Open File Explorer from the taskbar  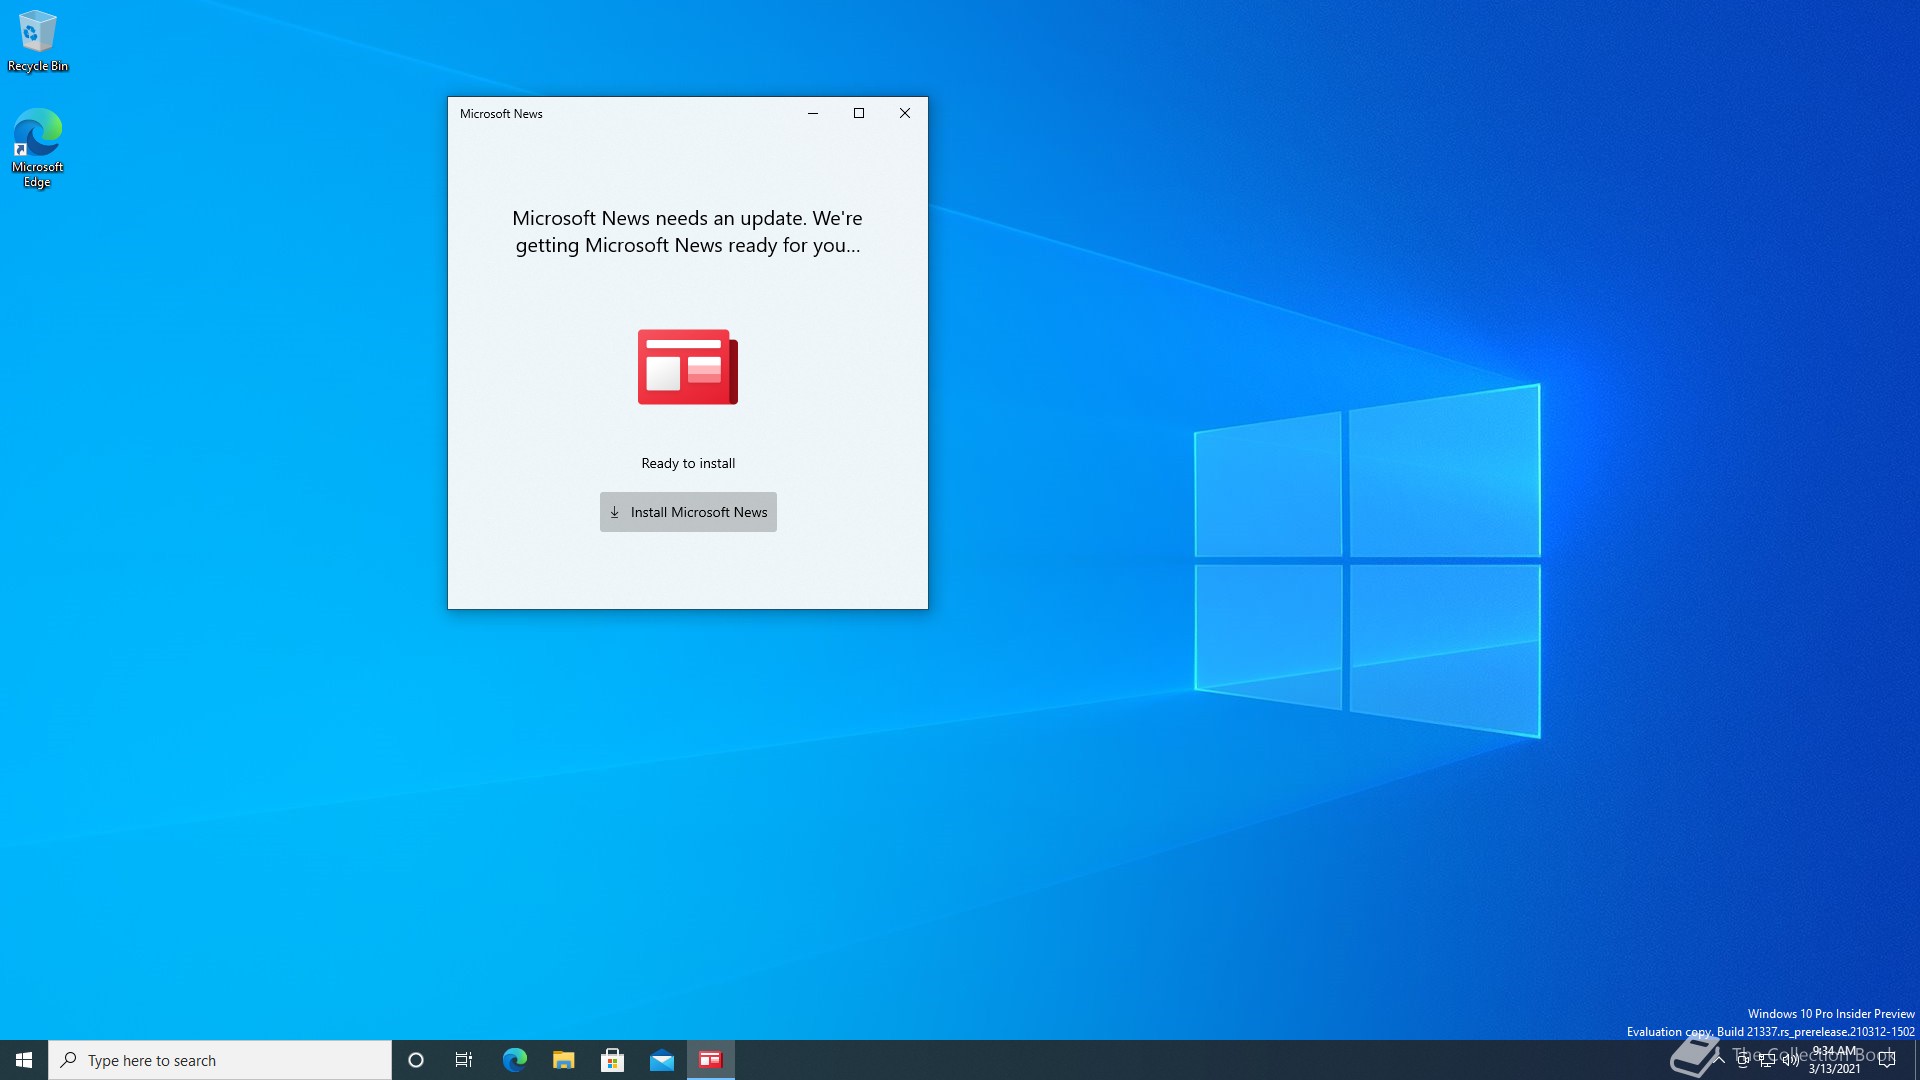coord(563,1060)
